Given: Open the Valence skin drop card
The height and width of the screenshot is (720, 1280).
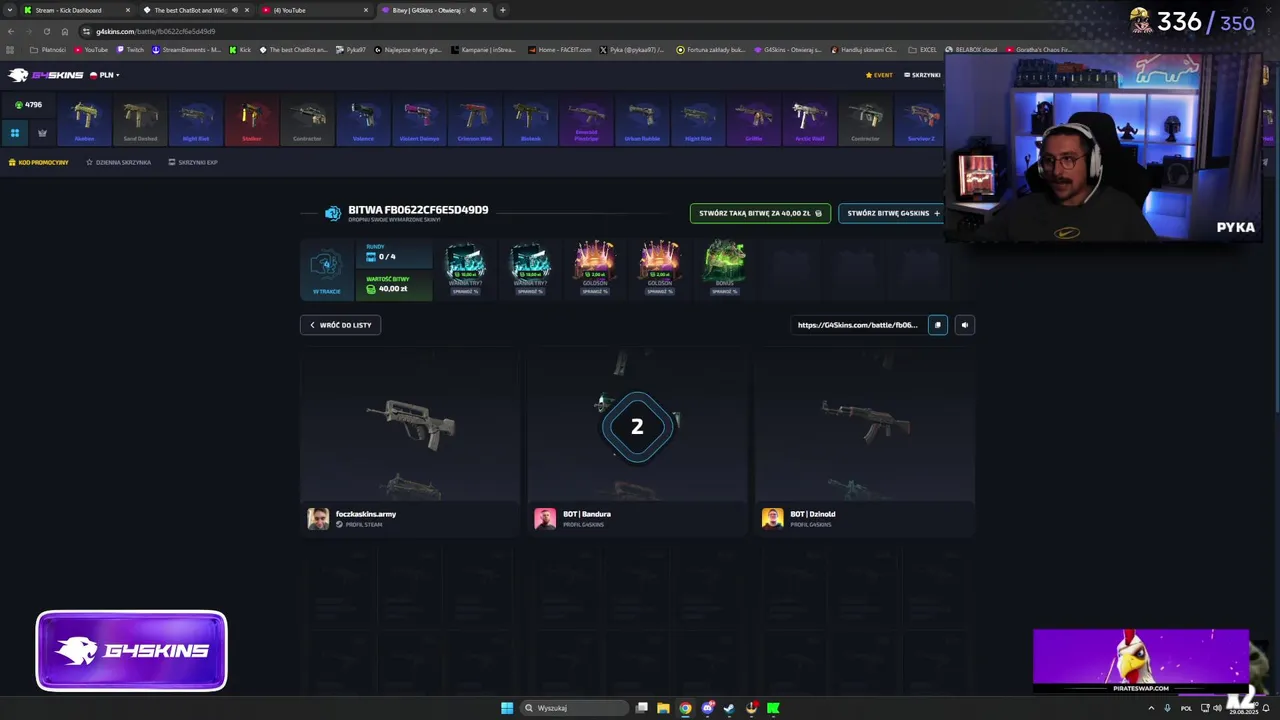Looking at the screenshot, I should 363,120.
